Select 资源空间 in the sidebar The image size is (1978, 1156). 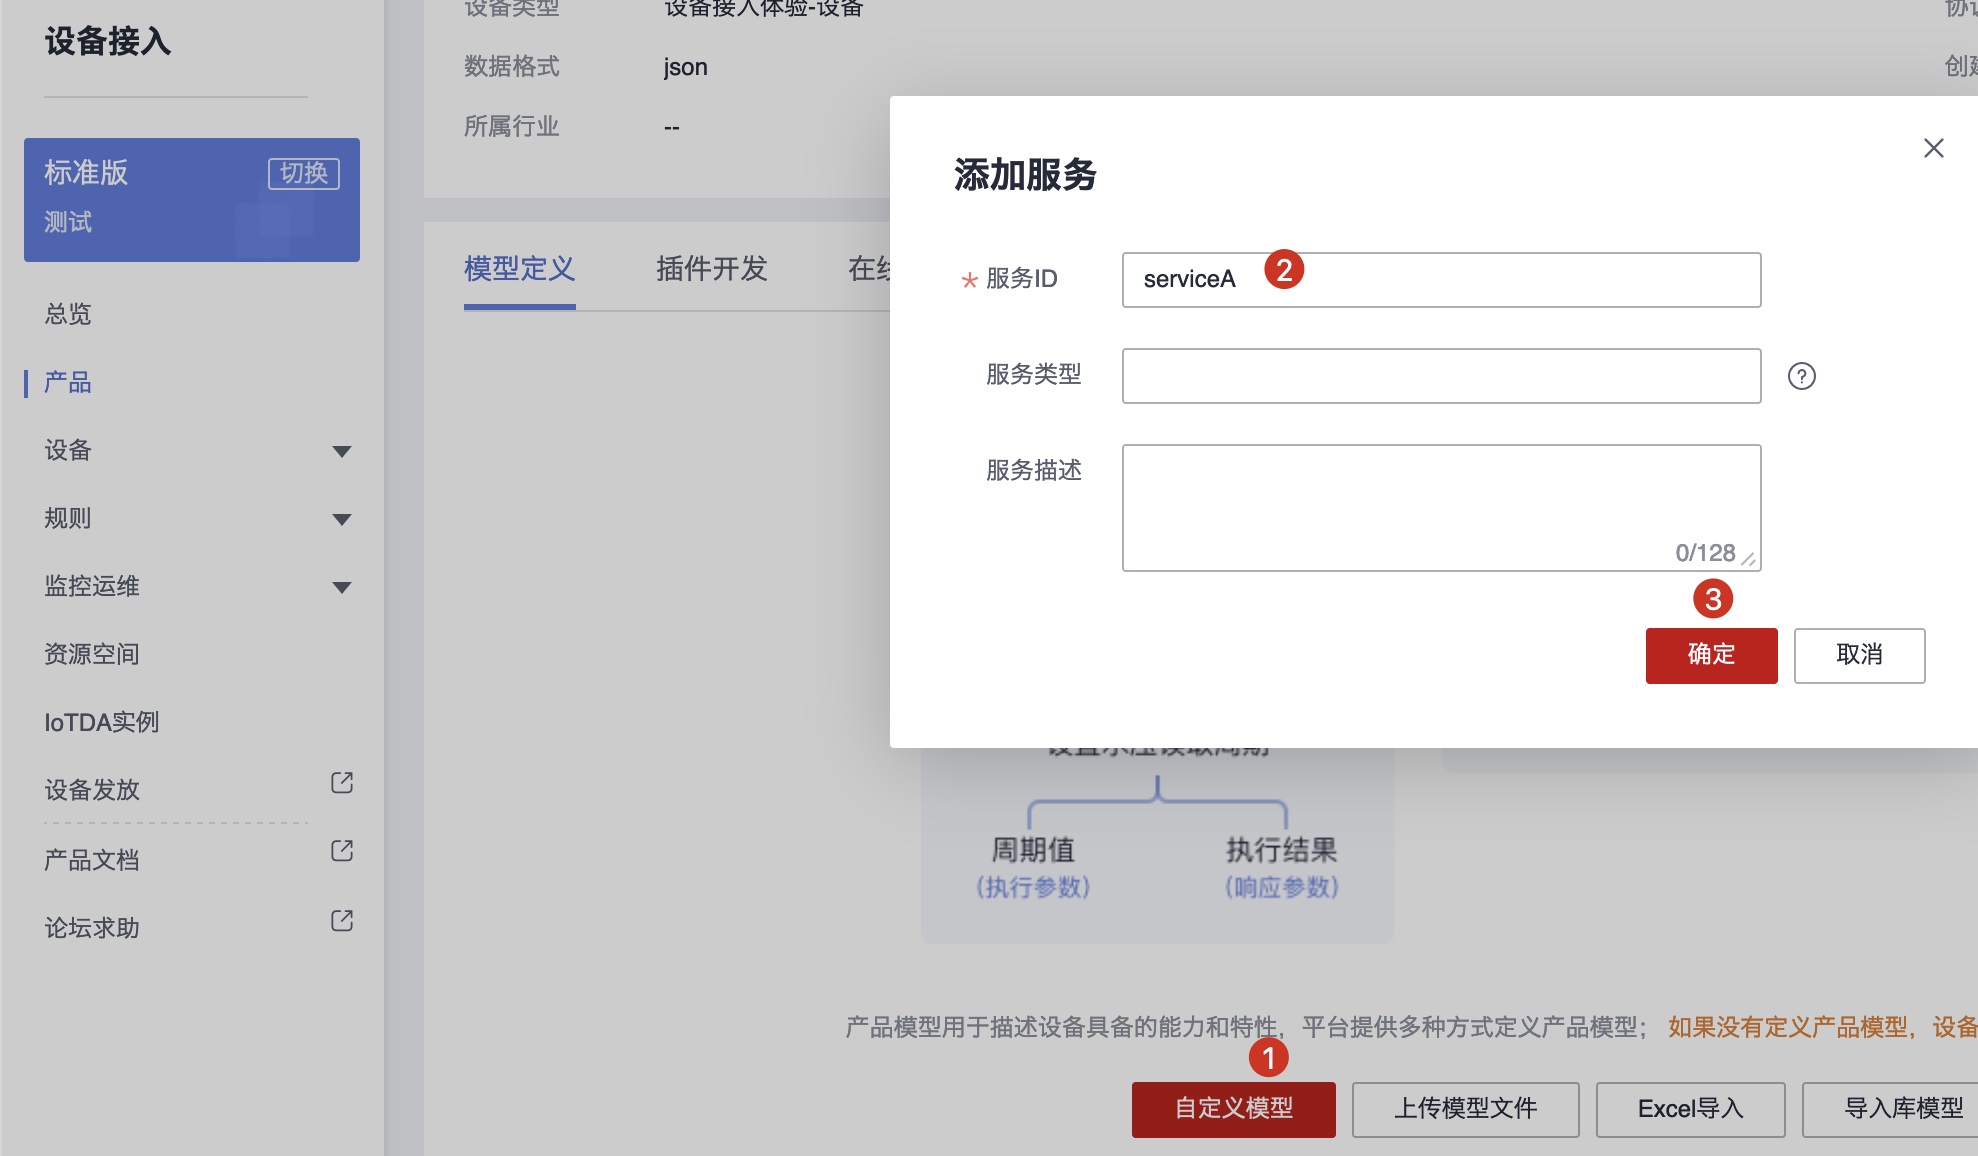pyautogui.click(x=92, y=654)
